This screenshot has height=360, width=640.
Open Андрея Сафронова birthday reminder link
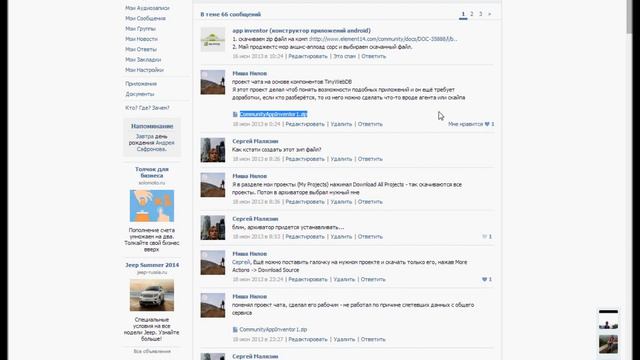pos(156,146)
